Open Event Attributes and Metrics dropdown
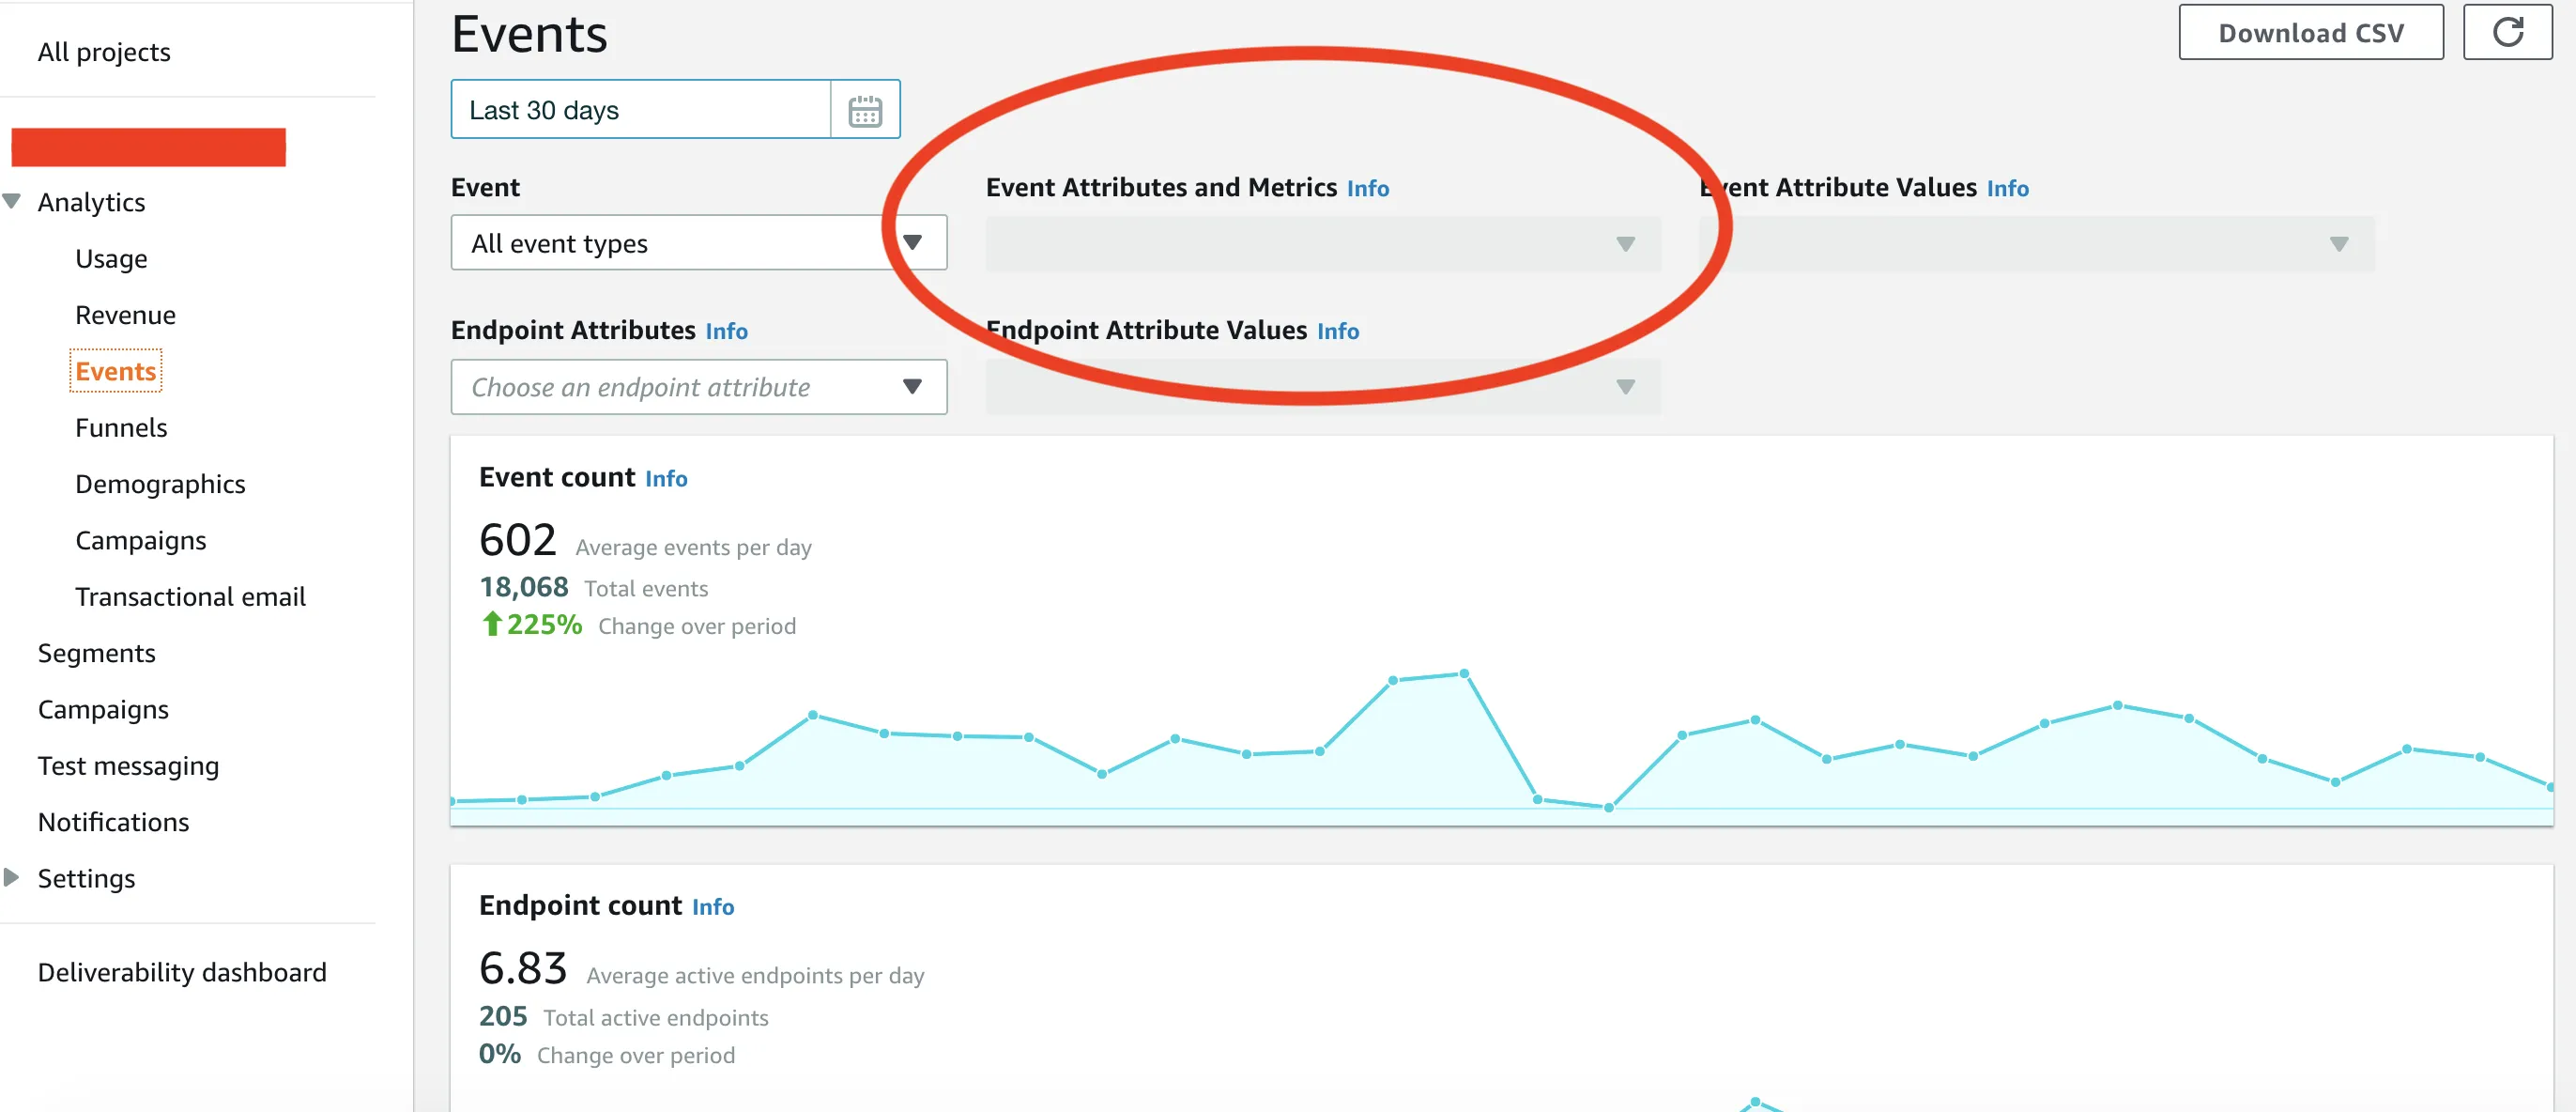2576x1112 pixels. (x=1322, y=244)
